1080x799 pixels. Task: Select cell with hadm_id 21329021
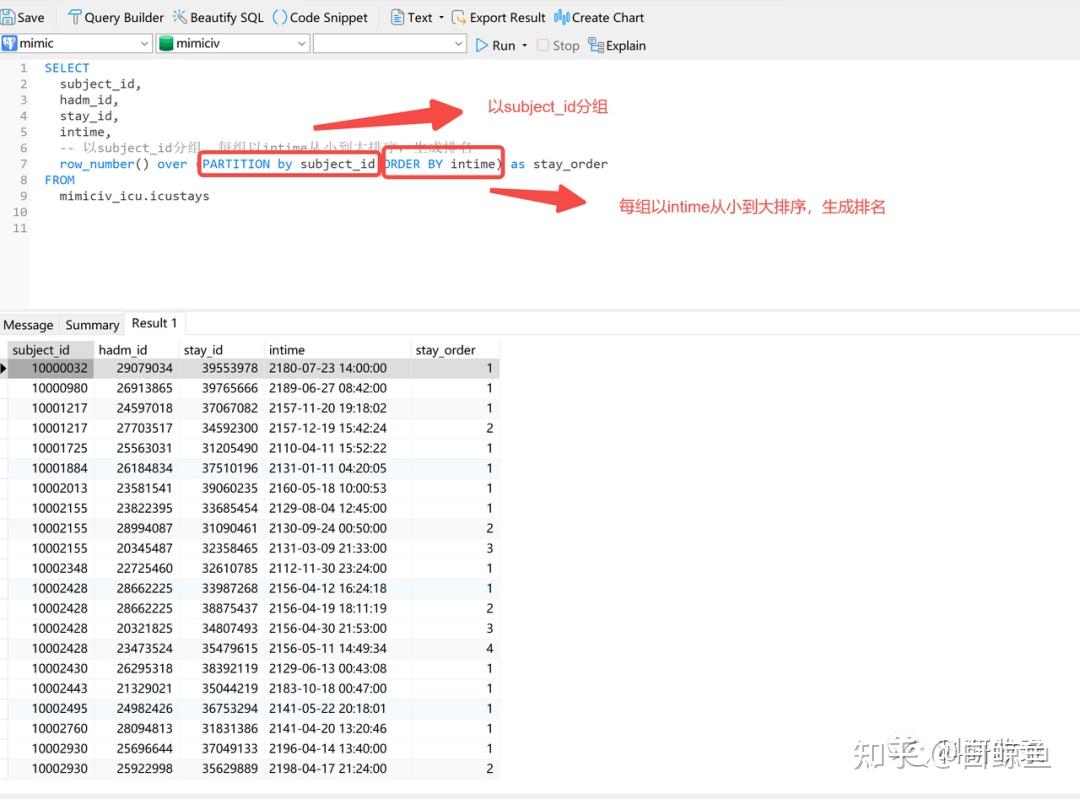pyautogui.click(x=136, y=687)
